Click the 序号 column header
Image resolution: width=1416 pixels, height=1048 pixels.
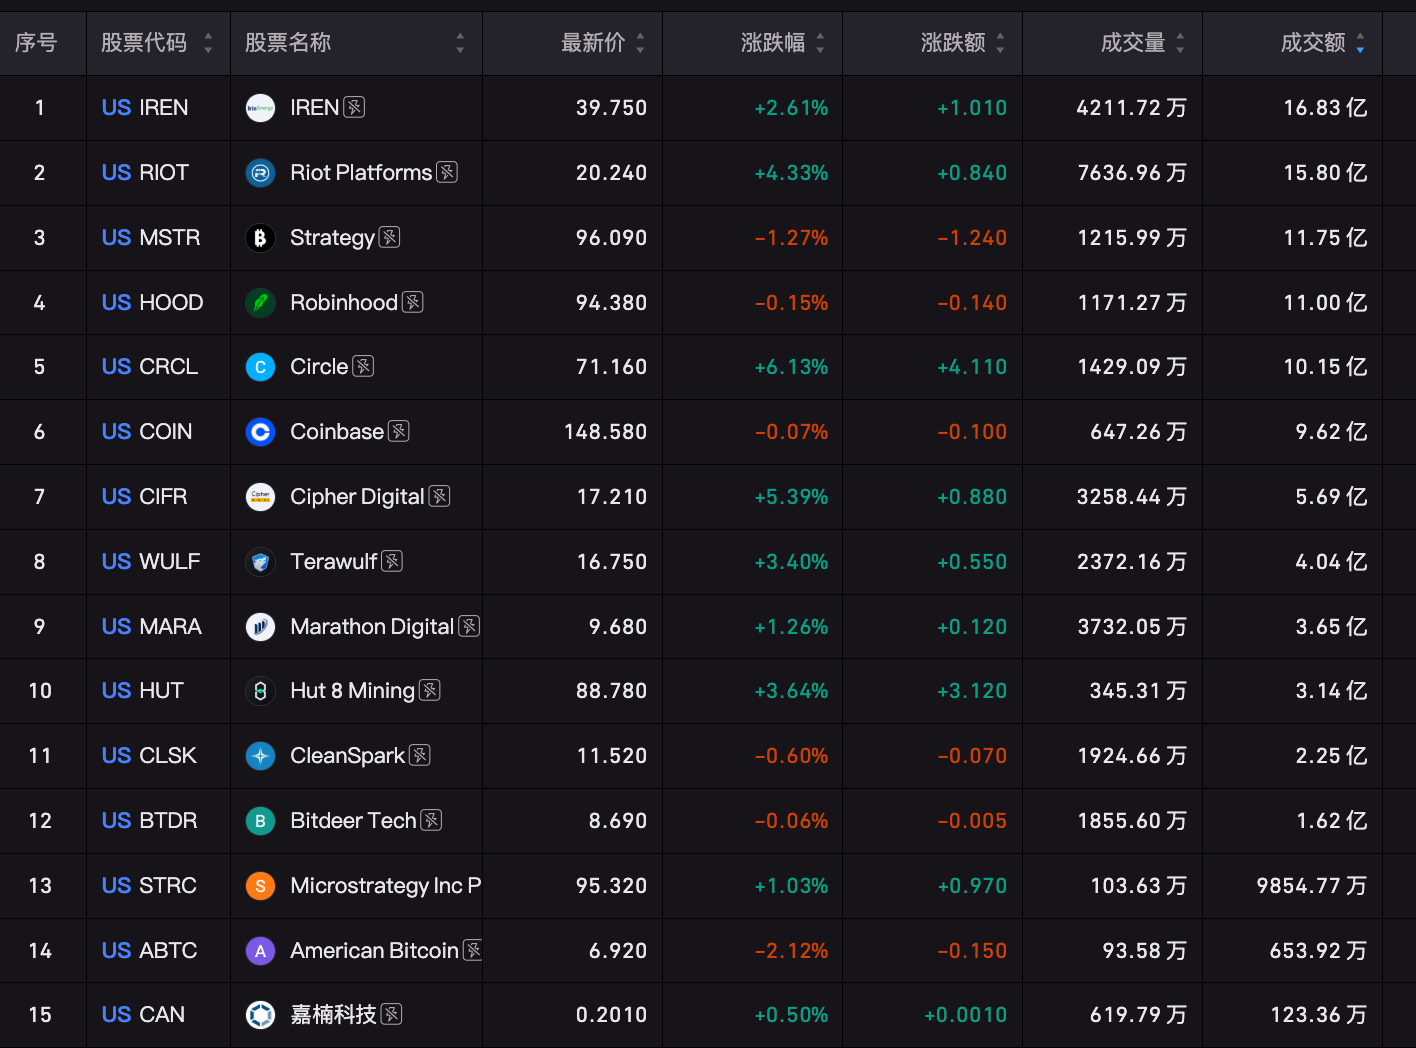(36, 43)
